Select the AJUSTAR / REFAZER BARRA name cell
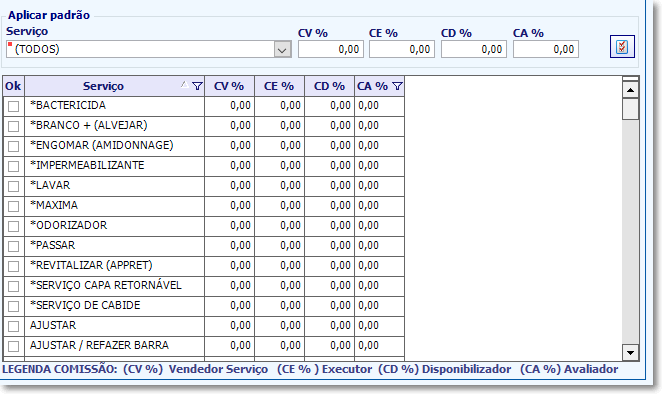The height and width of the screenshot is (394, 662). (115, 346)
